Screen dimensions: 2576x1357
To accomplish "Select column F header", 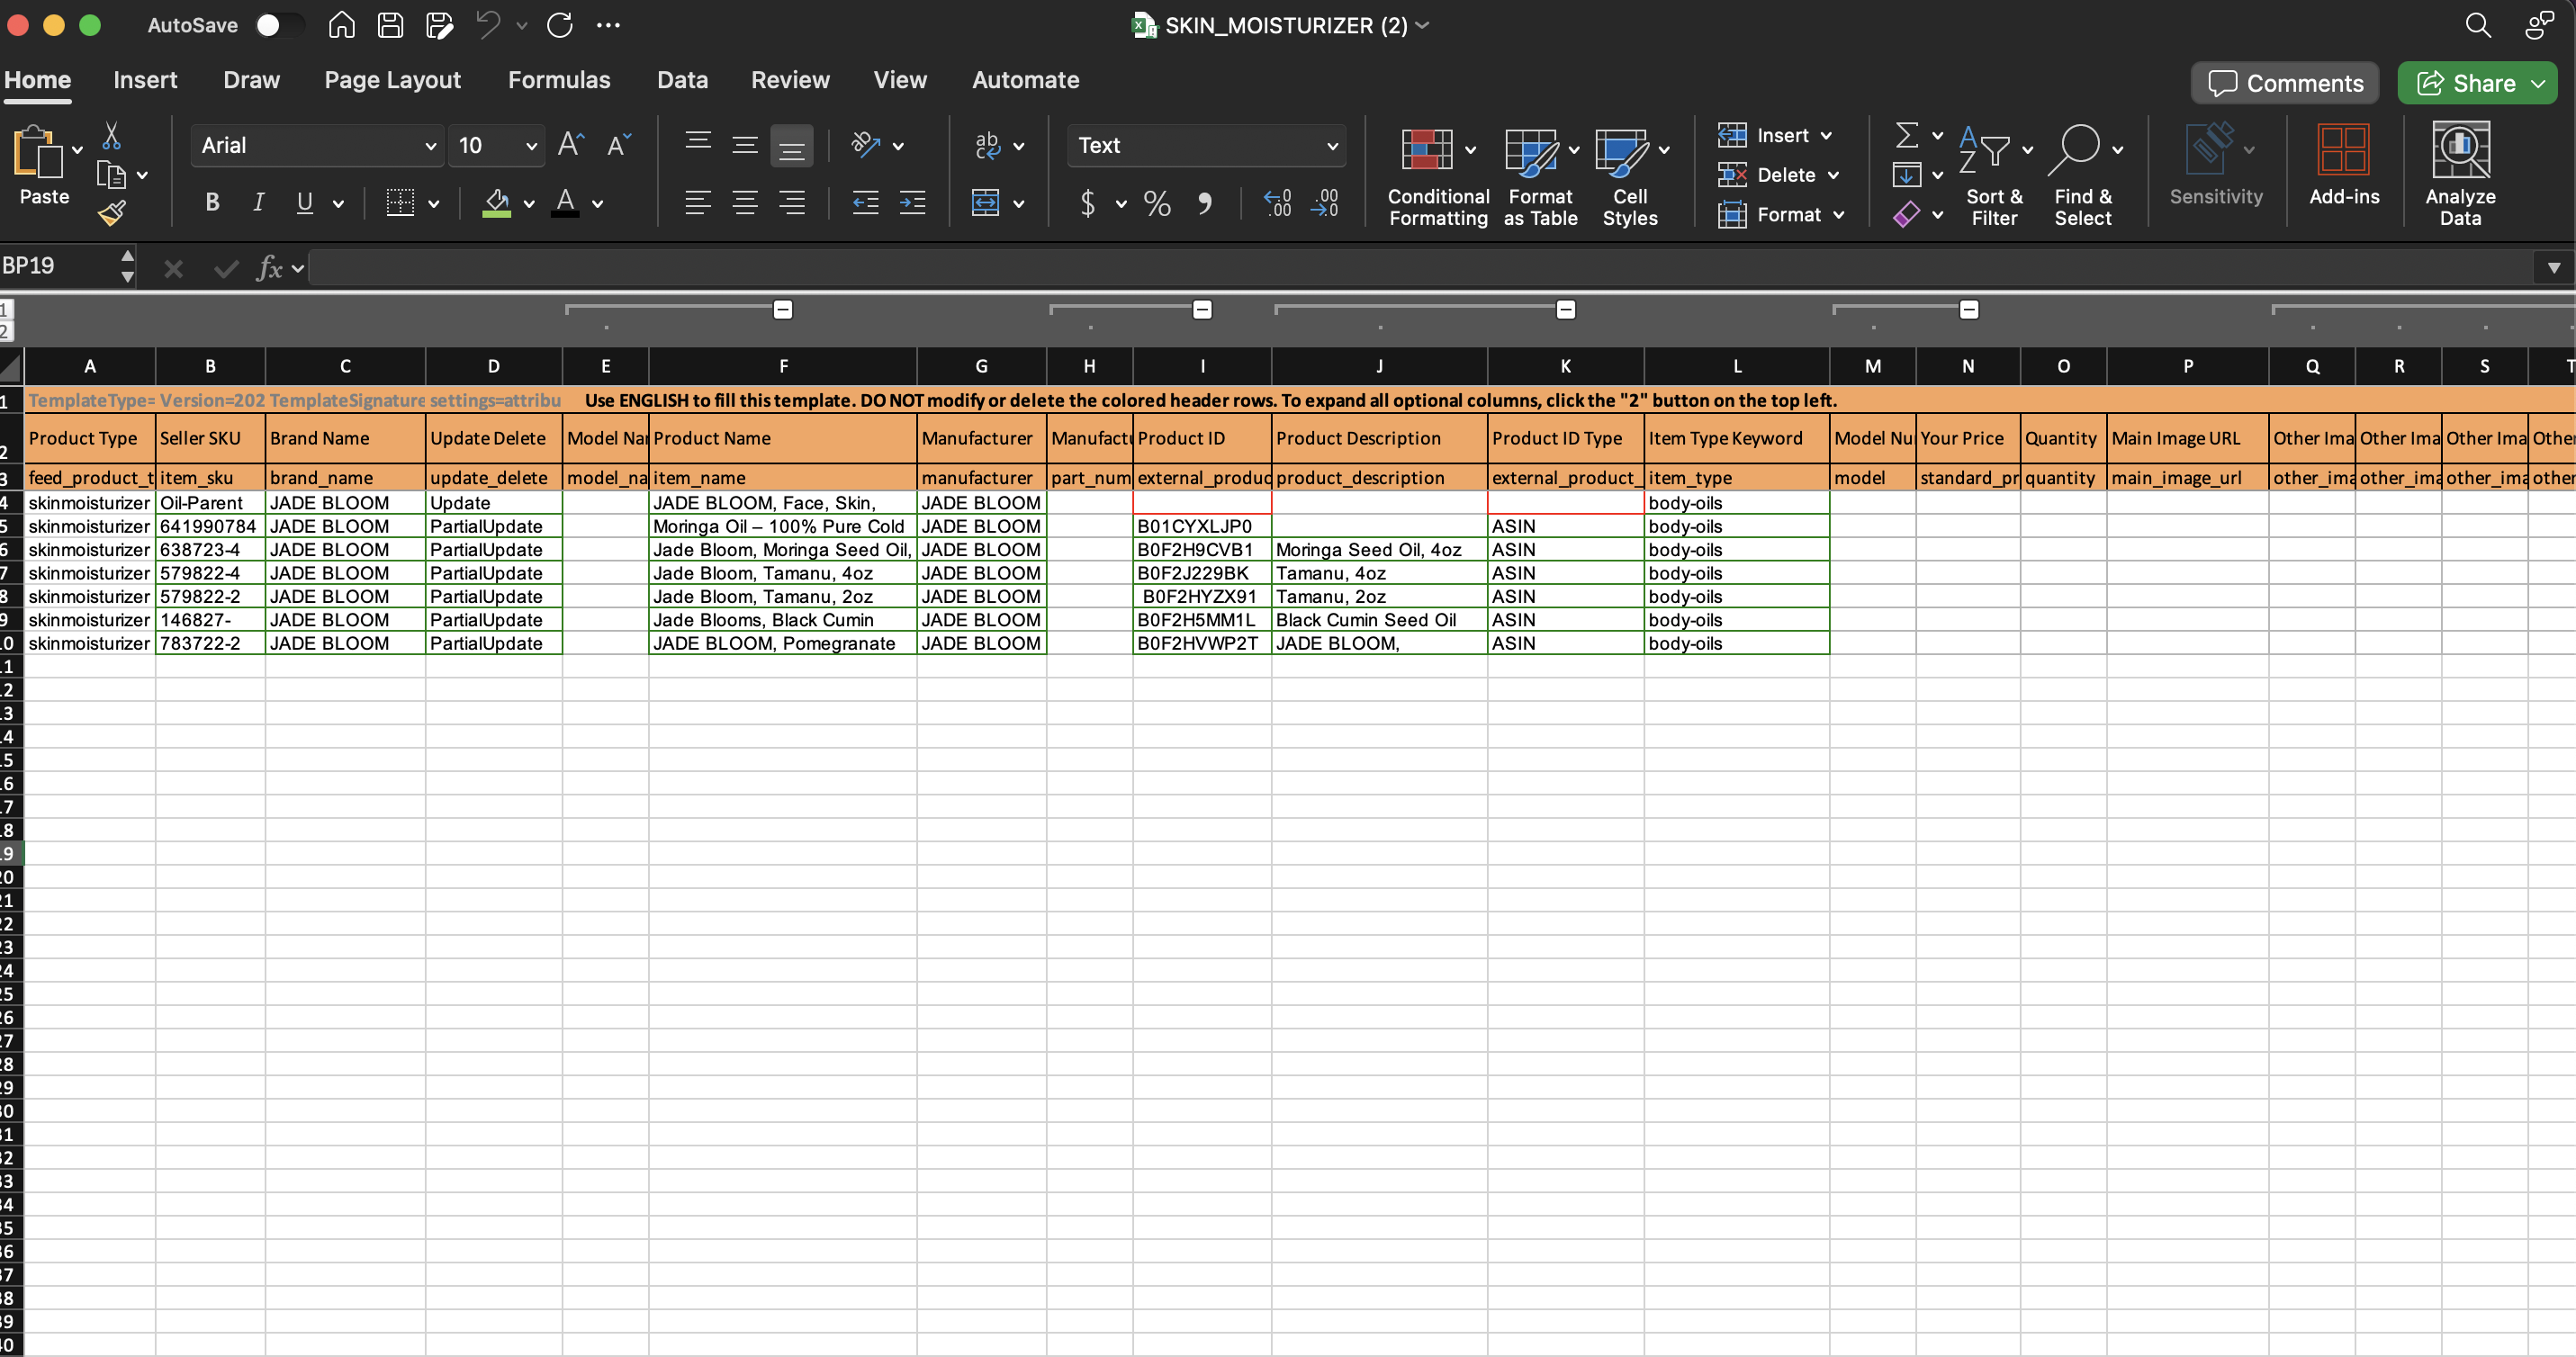I will (x=783, y=366).
